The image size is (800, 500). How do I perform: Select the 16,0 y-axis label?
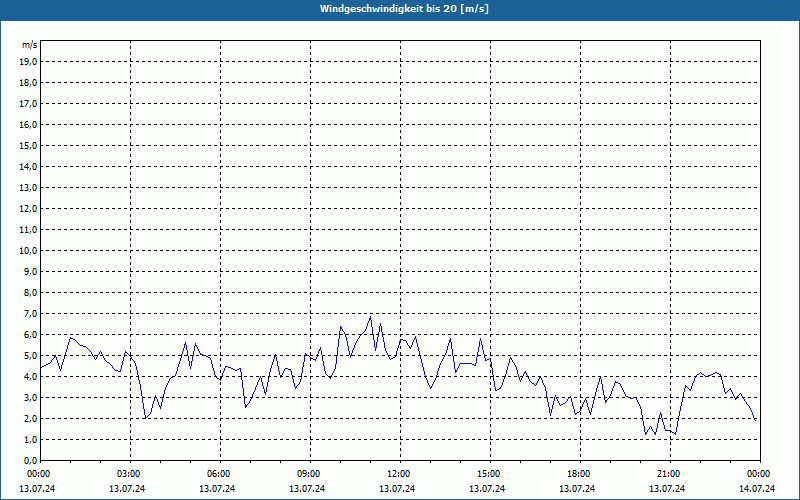click(x=28, y=124)
